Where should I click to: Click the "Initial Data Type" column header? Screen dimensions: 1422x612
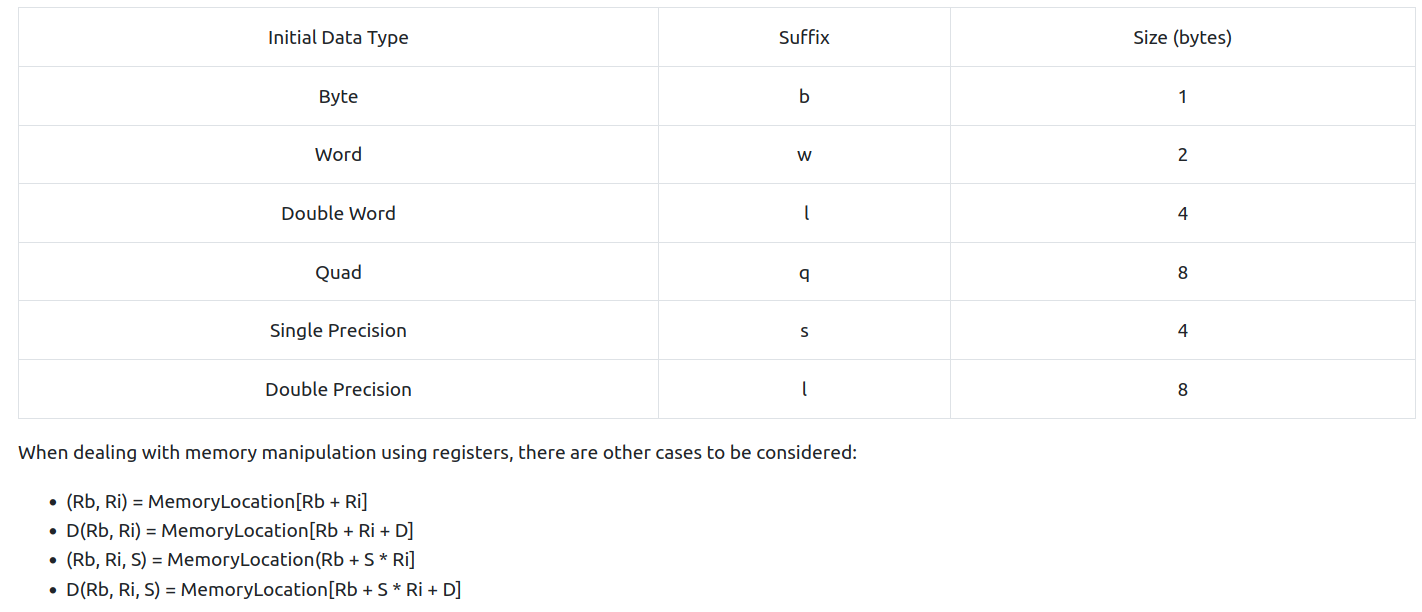click(338, 38)
